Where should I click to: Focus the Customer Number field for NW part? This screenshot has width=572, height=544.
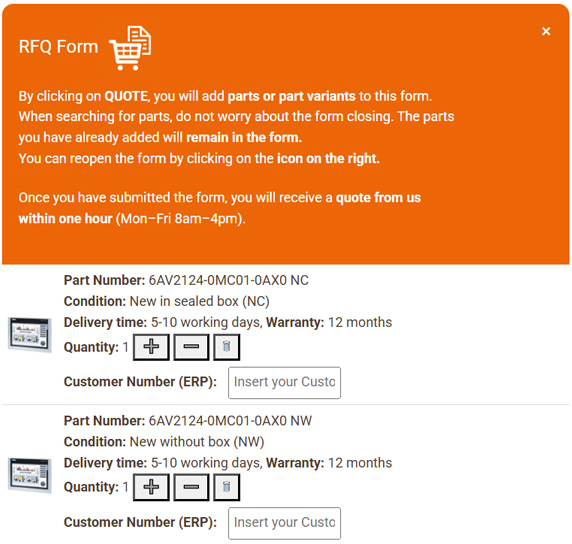(x=285, y=523)
